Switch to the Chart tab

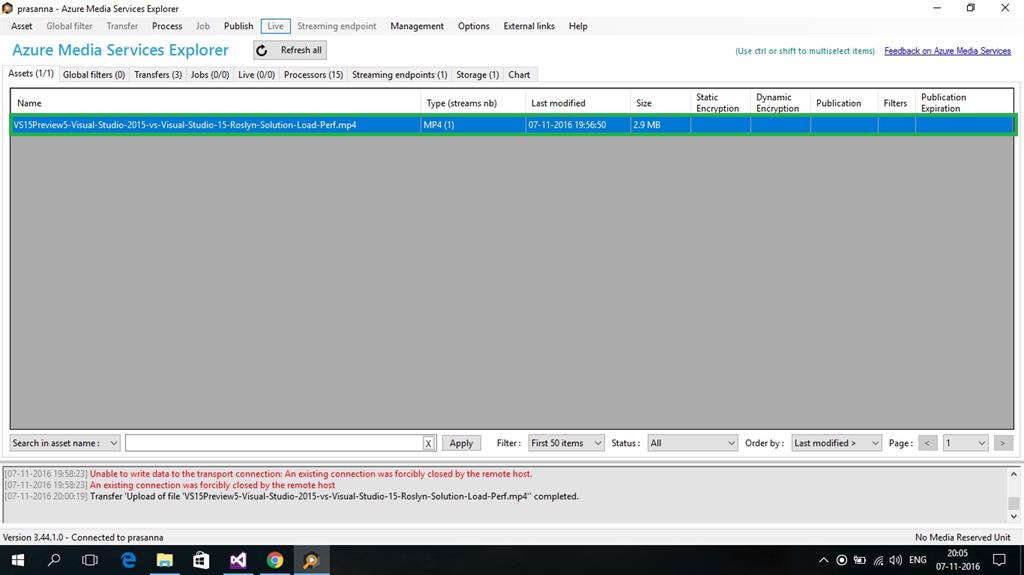(519, 74)
